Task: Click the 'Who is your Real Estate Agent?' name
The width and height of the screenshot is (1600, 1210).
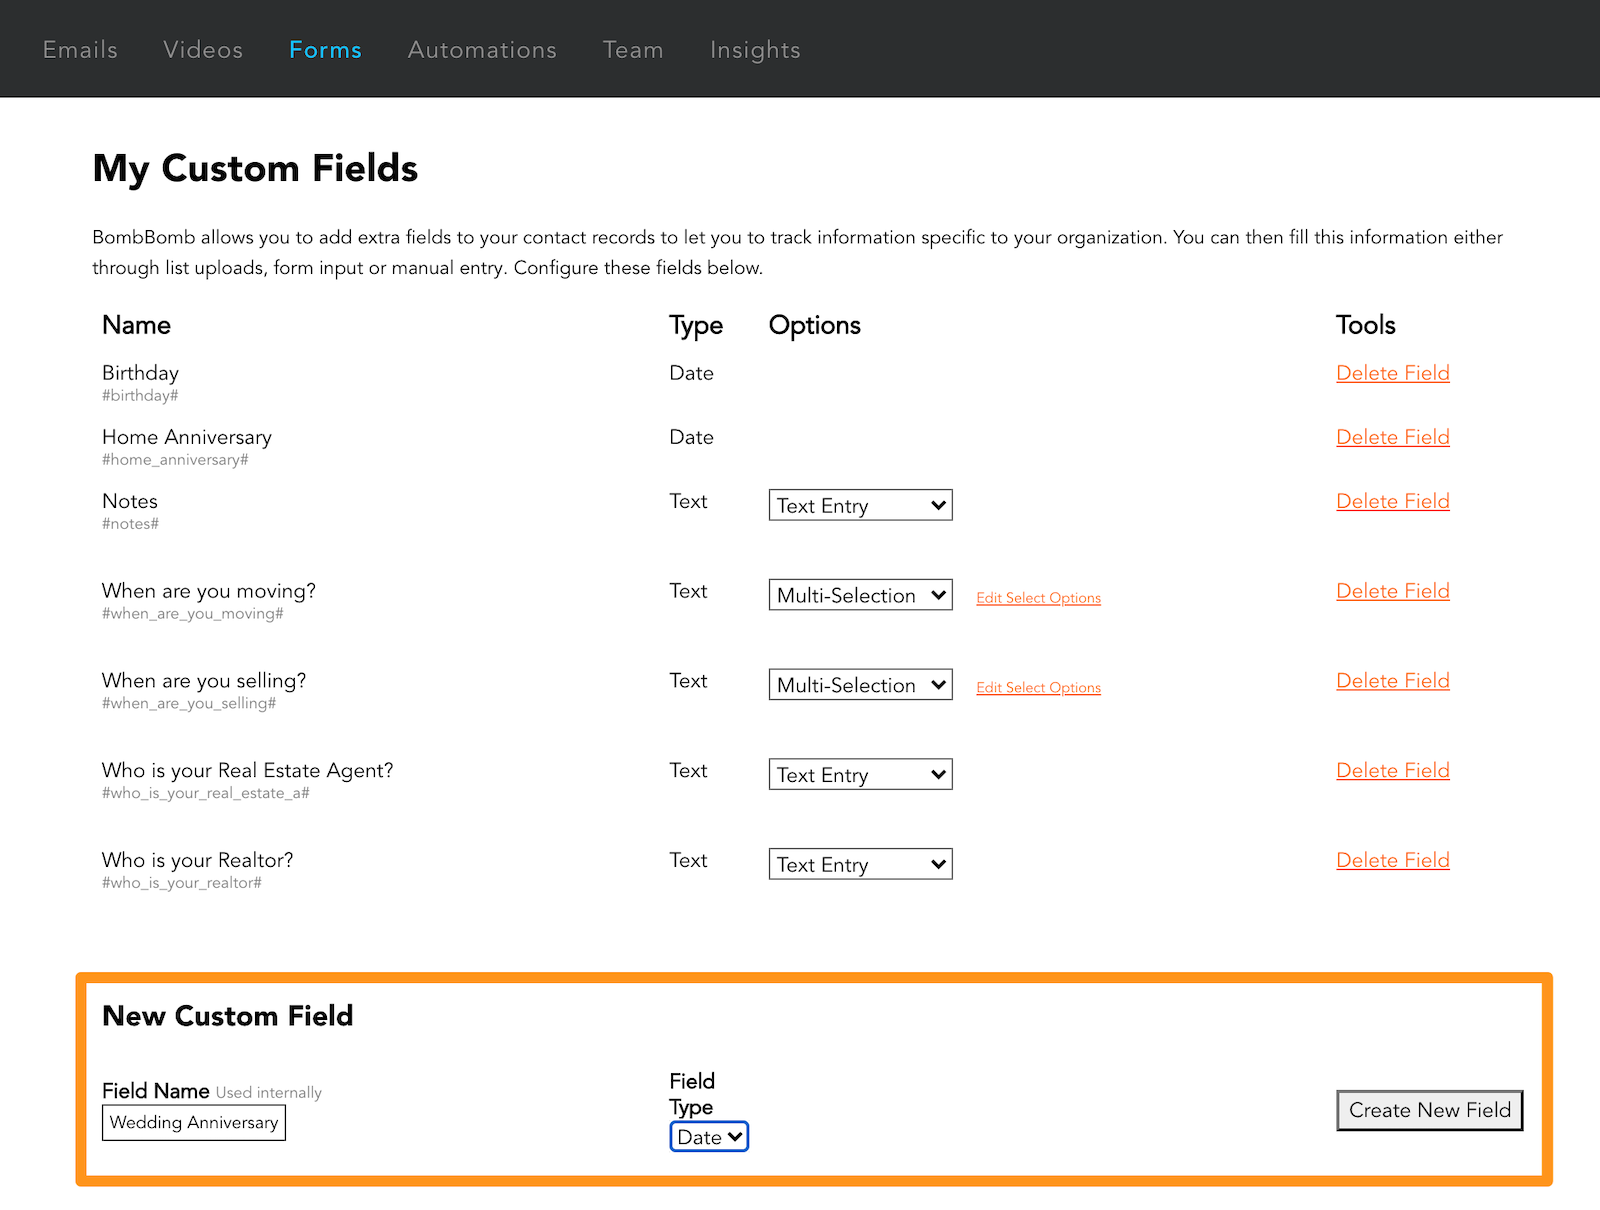Action: (x=248, y=771)
